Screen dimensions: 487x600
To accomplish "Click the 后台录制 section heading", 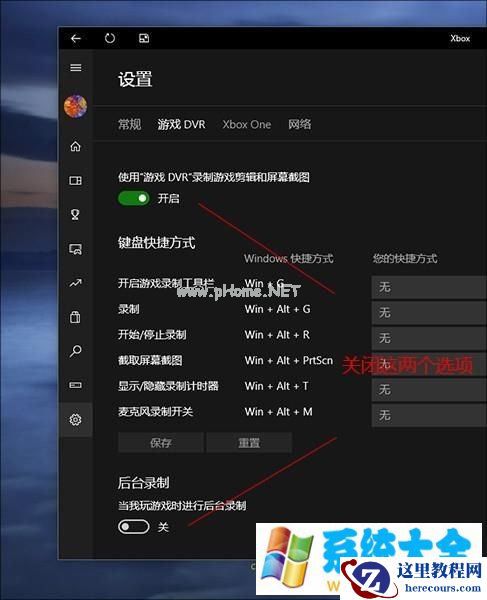I will pos(143,483).
